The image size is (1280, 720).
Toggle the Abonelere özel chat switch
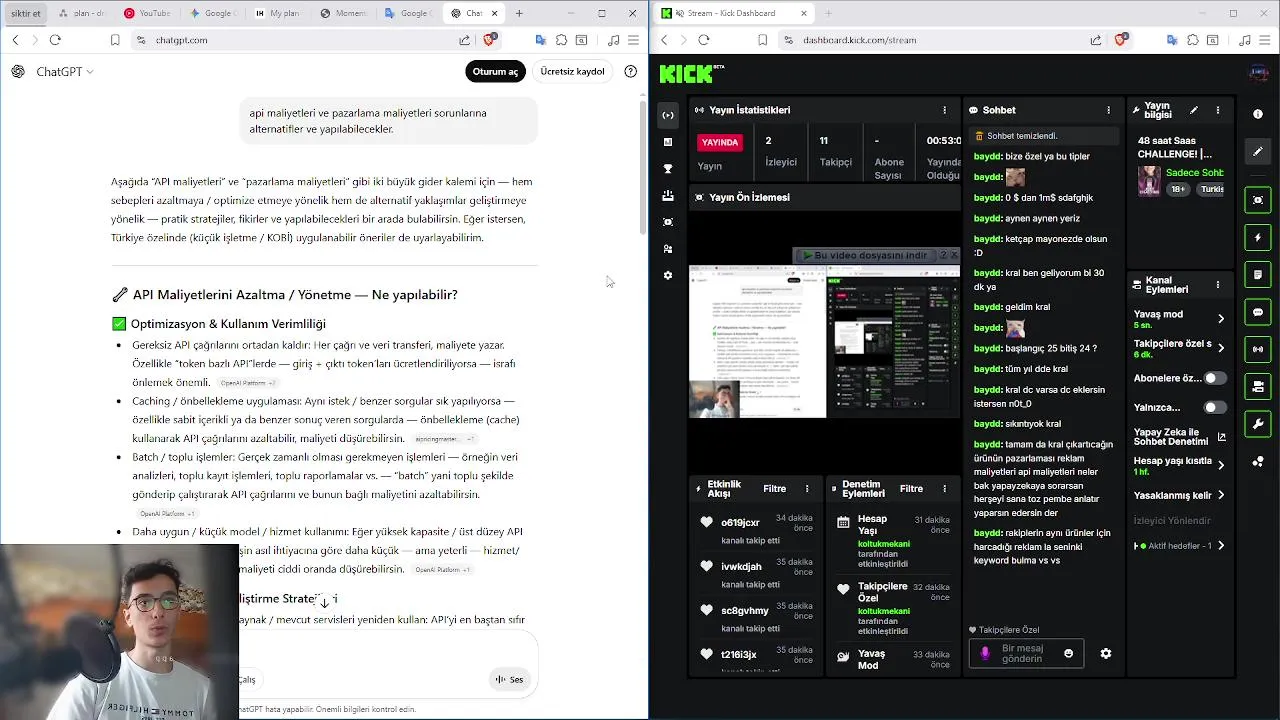tap(1215, 379)
